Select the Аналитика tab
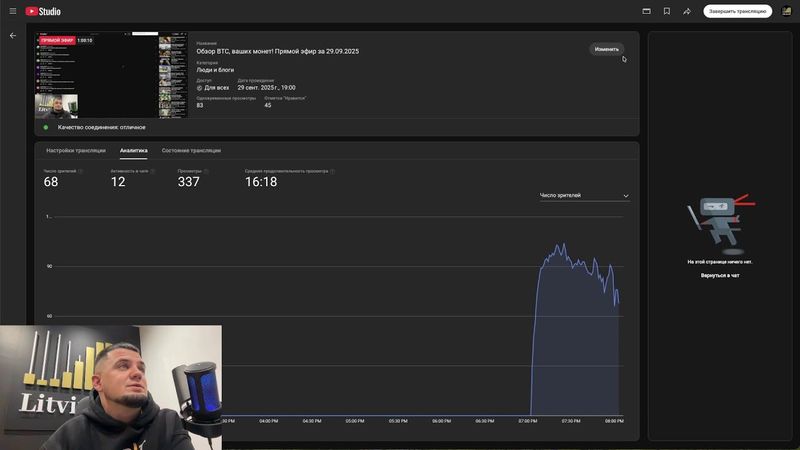The width and height of the screenshot is (800, 450). click(x=133, y=150)
